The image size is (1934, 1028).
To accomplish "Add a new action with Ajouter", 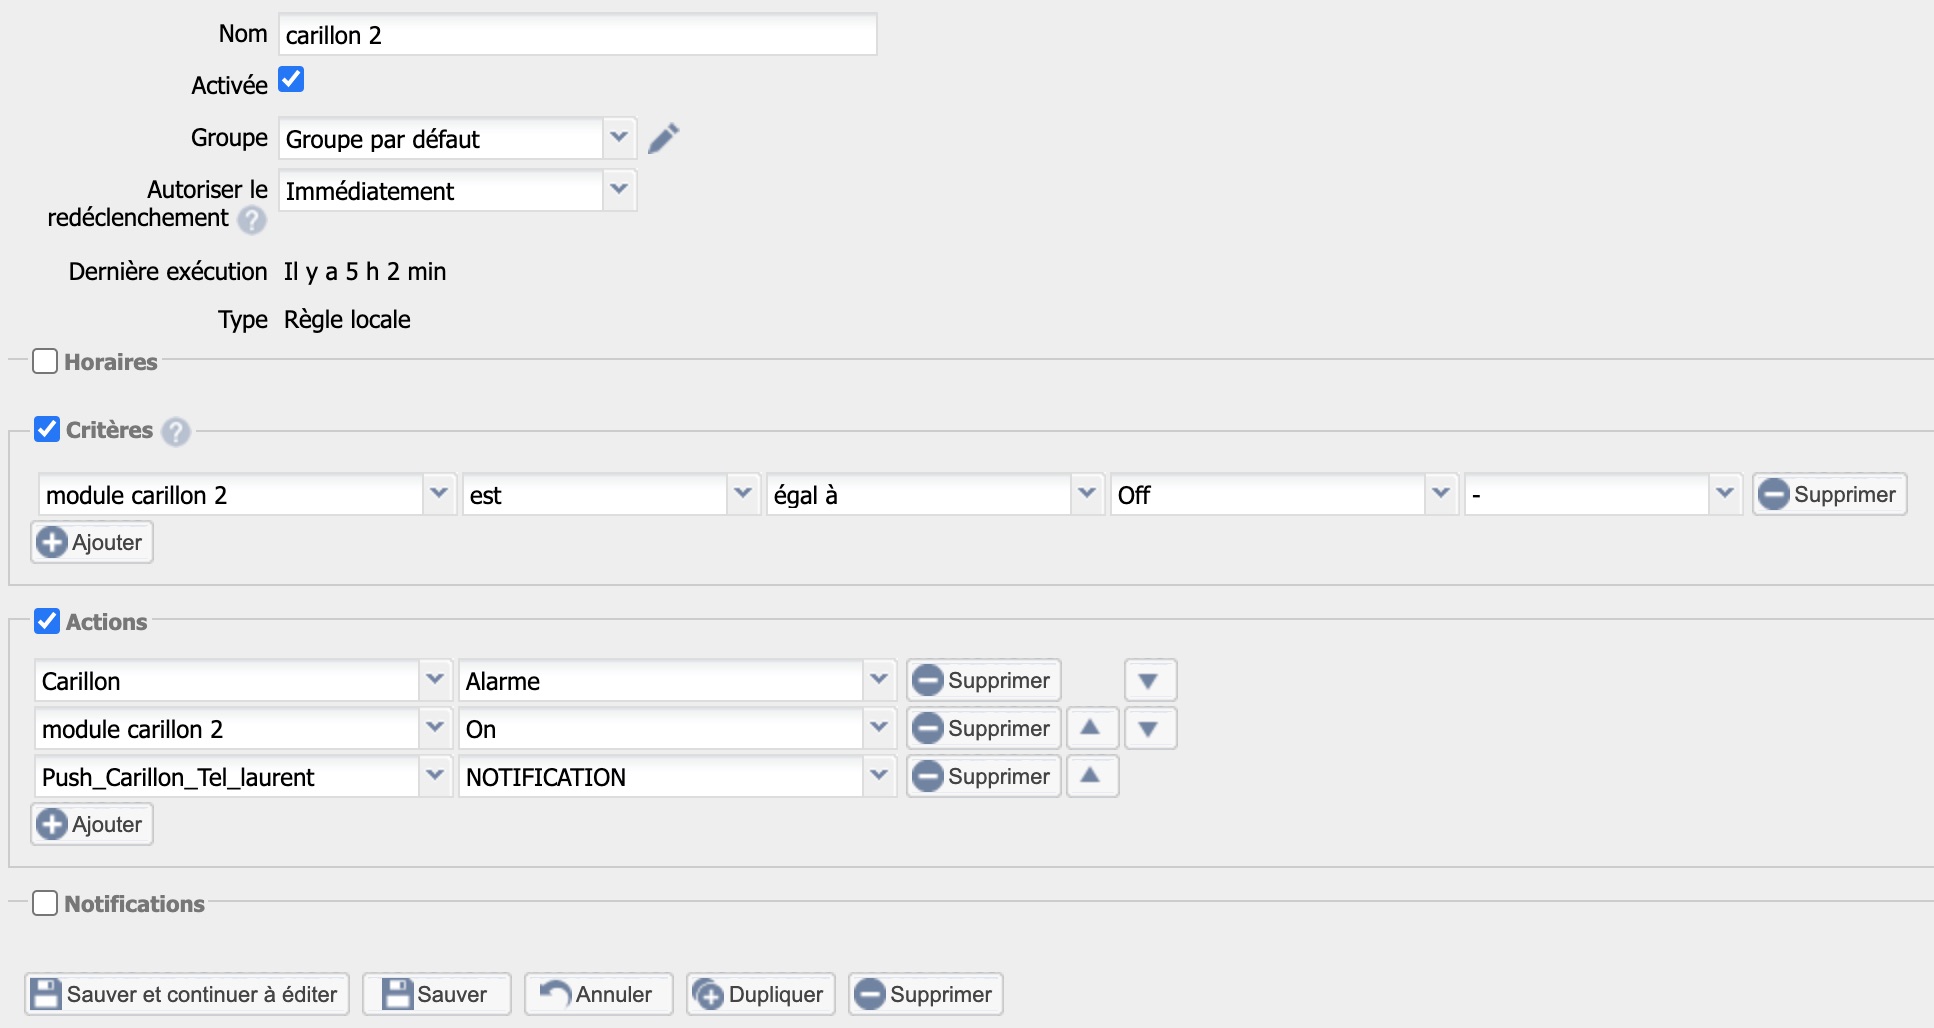I will coord(92,825).
